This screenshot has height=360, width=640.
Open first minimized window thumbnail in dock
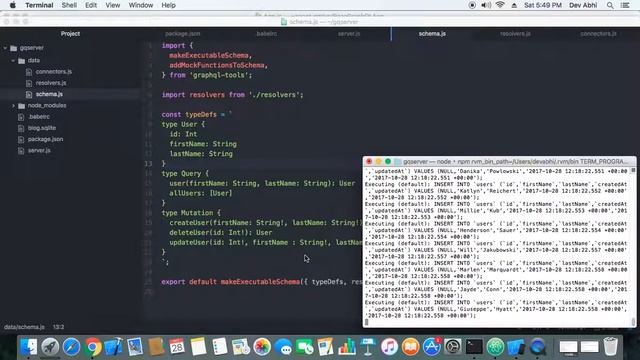coord(568,347)
